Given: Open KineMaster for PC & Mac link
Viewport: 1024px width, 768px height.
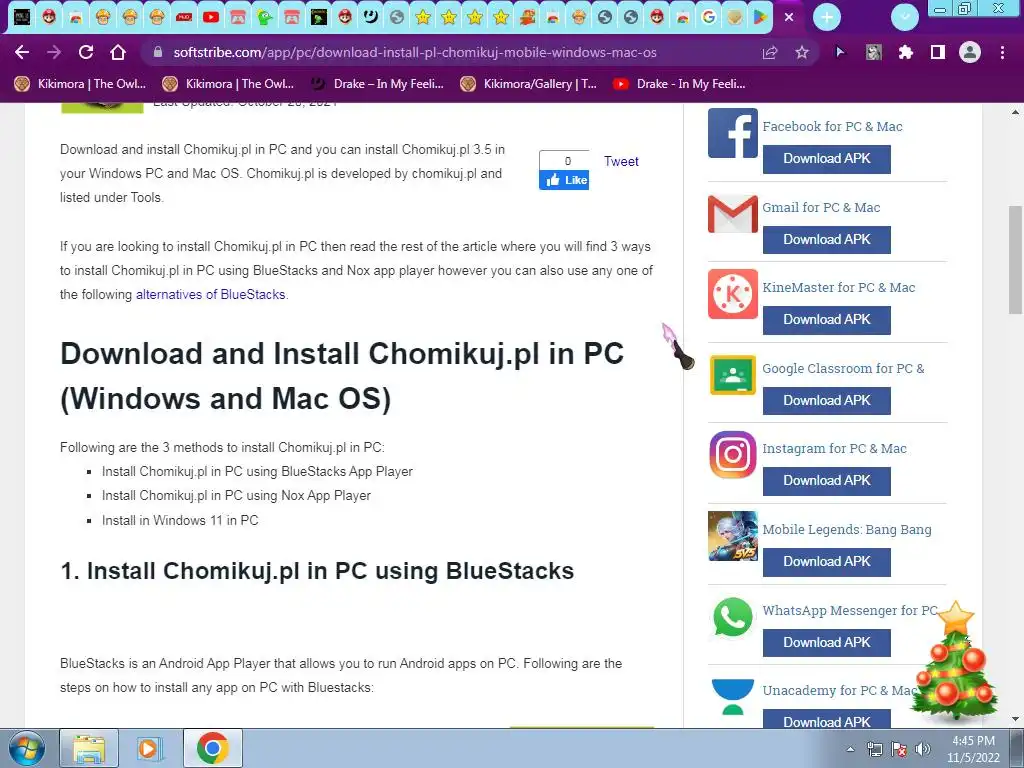Looking at the screenshot, I should [839, 287].
